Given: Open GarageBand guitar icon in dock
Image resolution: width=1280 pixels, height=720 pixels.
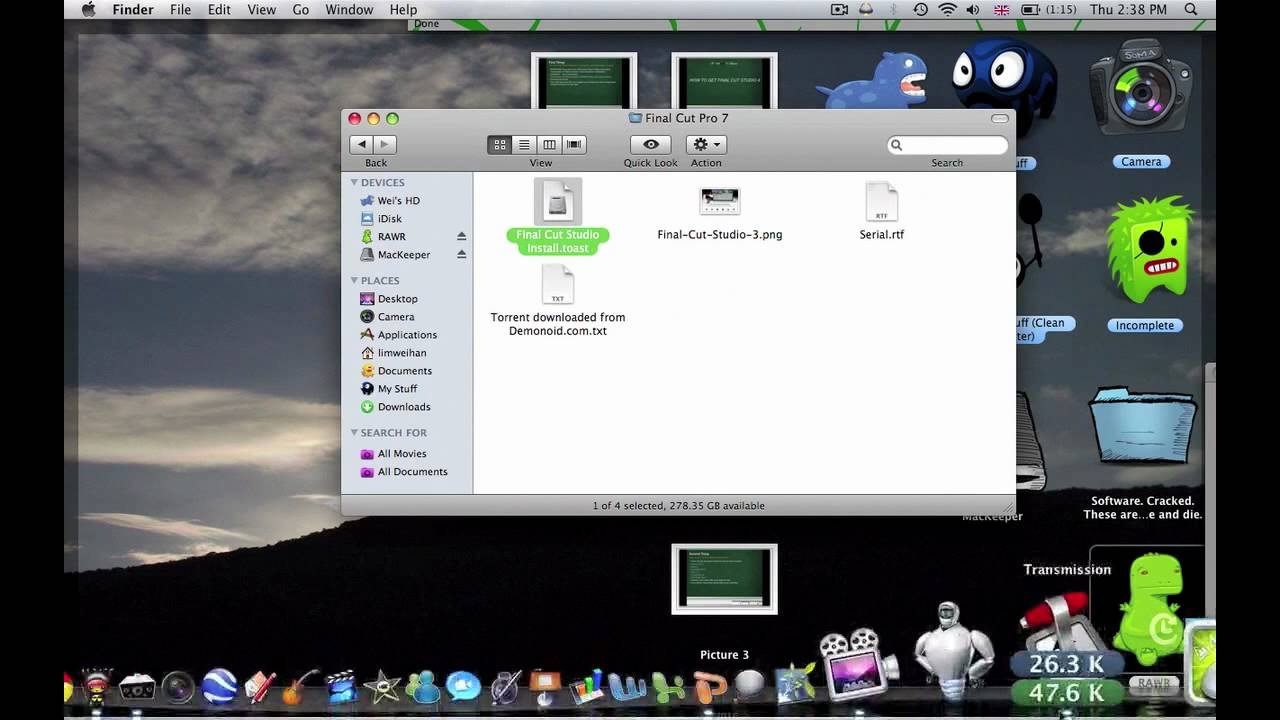Looking at the screenshot, I should [300, 687].
